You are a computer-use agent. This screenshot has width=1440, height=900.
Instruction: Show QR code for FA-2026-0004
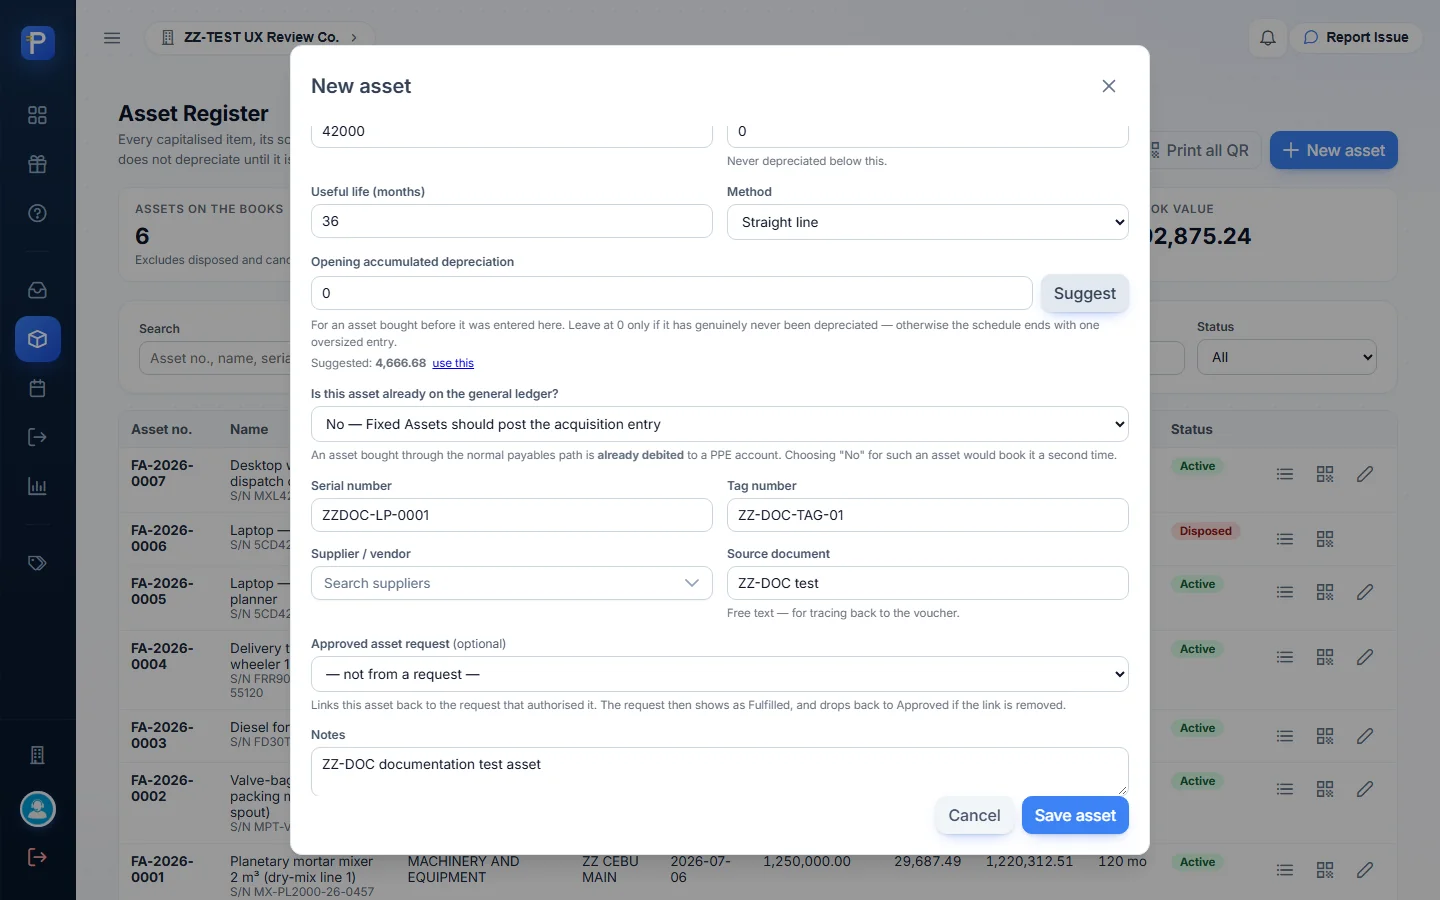click(1325, 657)
